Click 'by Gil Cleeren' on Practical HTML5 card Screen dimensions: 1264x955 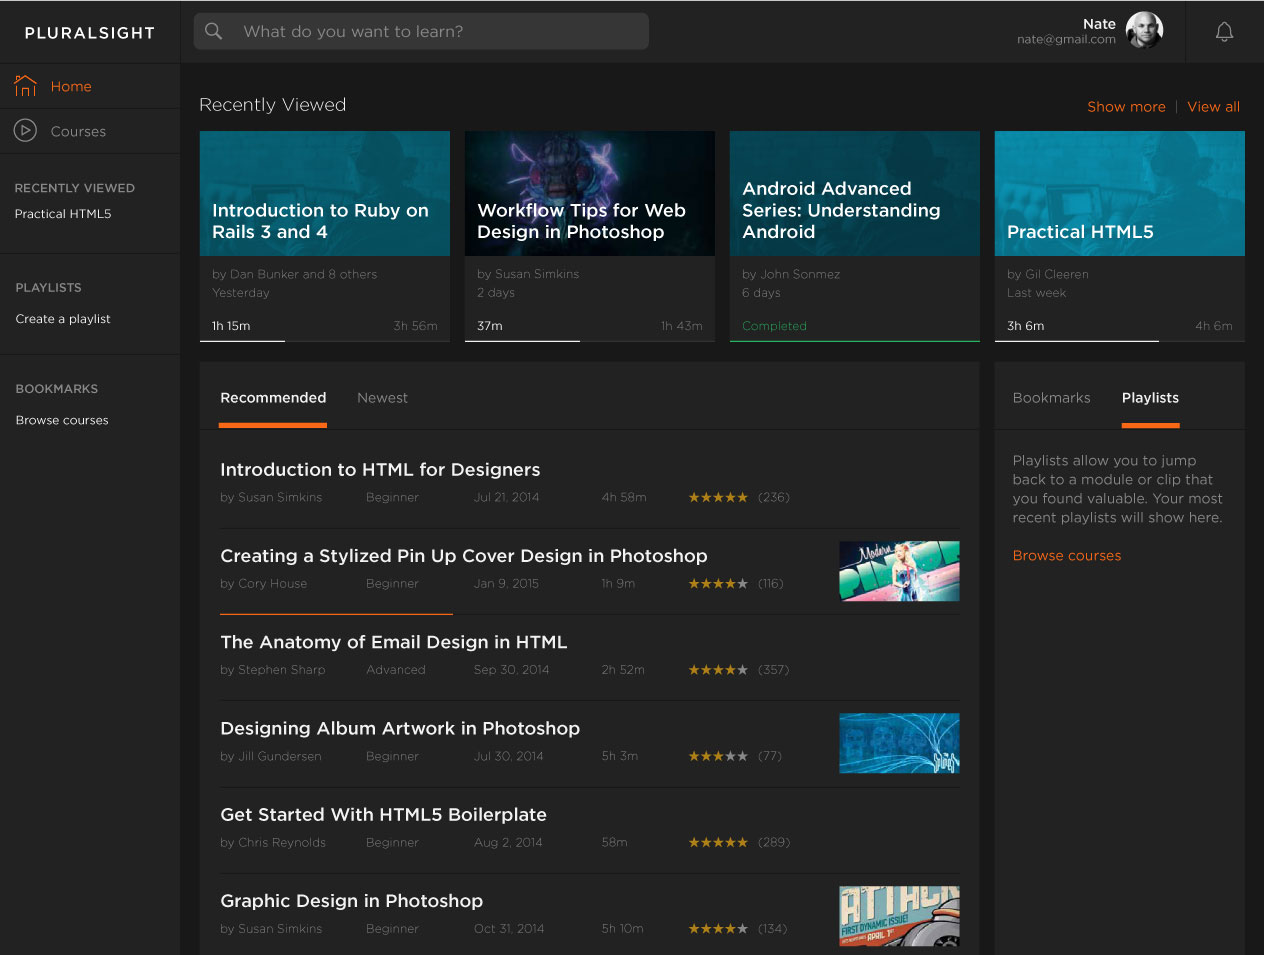1048,274
